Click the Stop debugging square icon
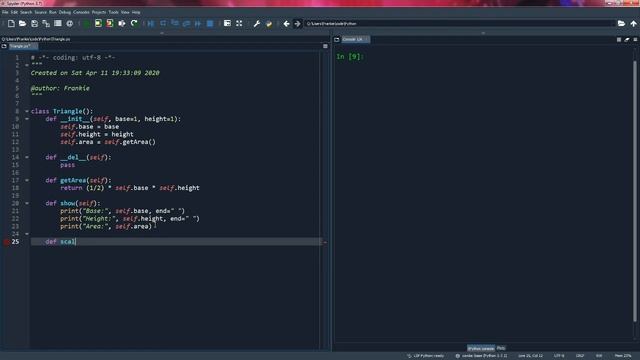This screenshot has width=640, height=360. [210, 24]
